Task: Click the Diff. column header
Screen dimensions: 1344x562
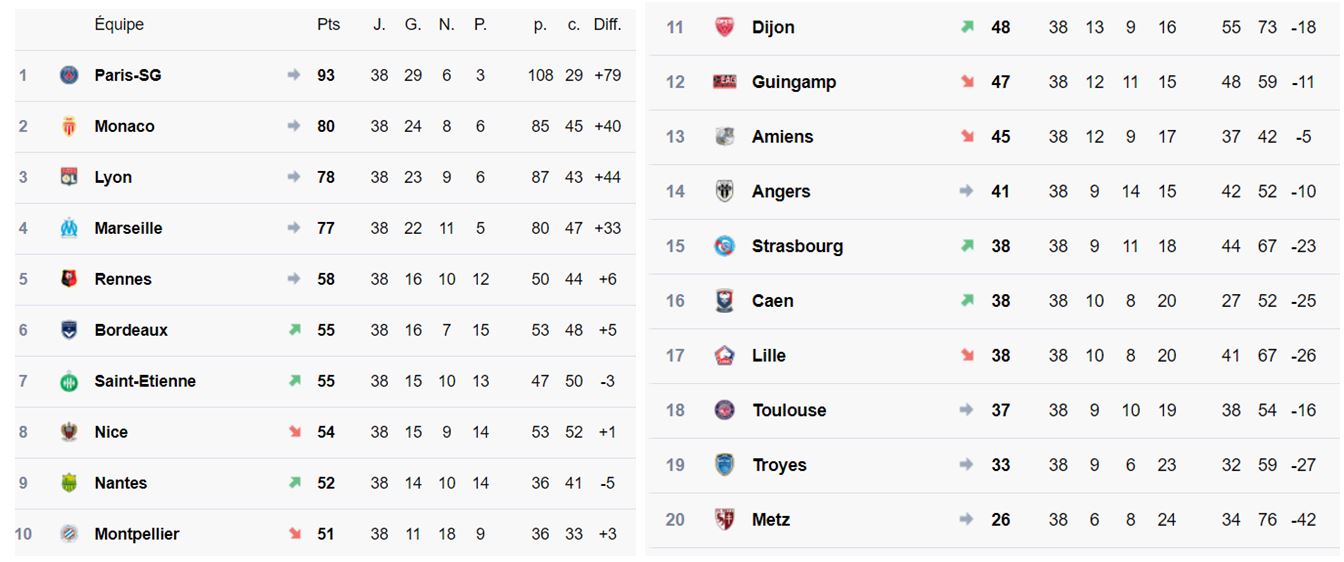Action: click(x=607, y=24)
